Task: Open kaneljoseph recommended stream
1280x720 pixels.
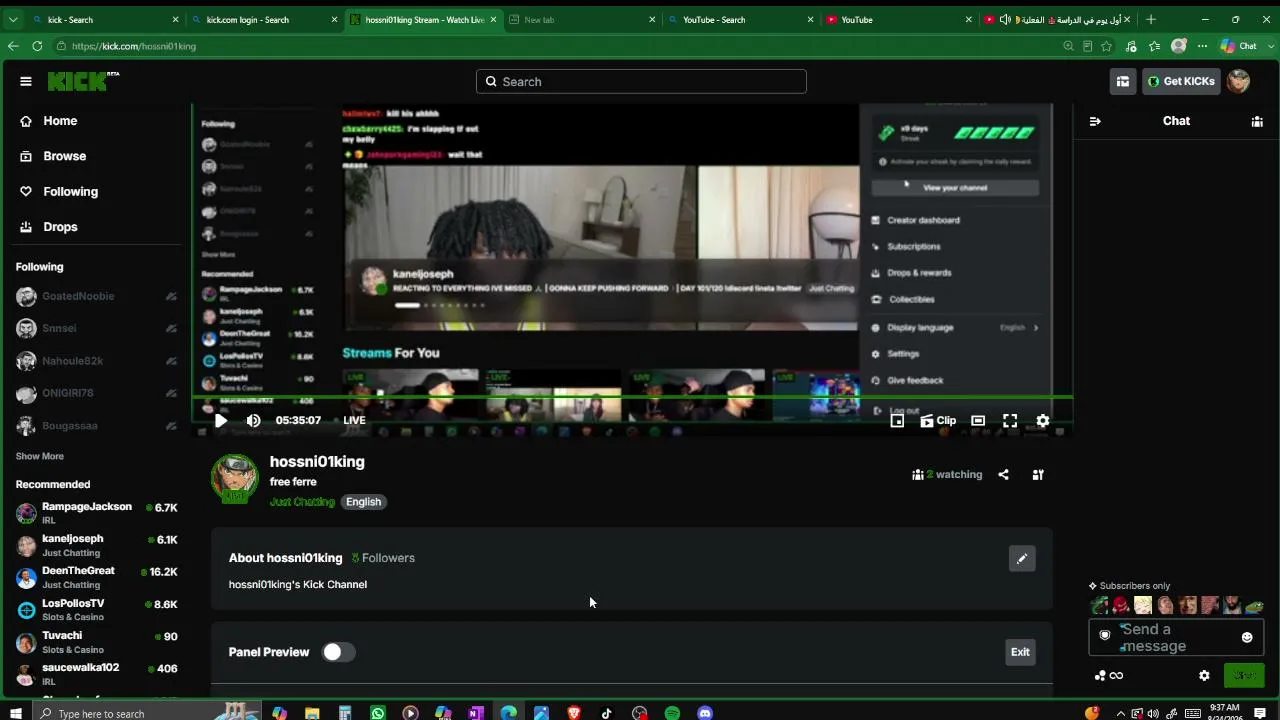Action: click(x=96, y=545)
